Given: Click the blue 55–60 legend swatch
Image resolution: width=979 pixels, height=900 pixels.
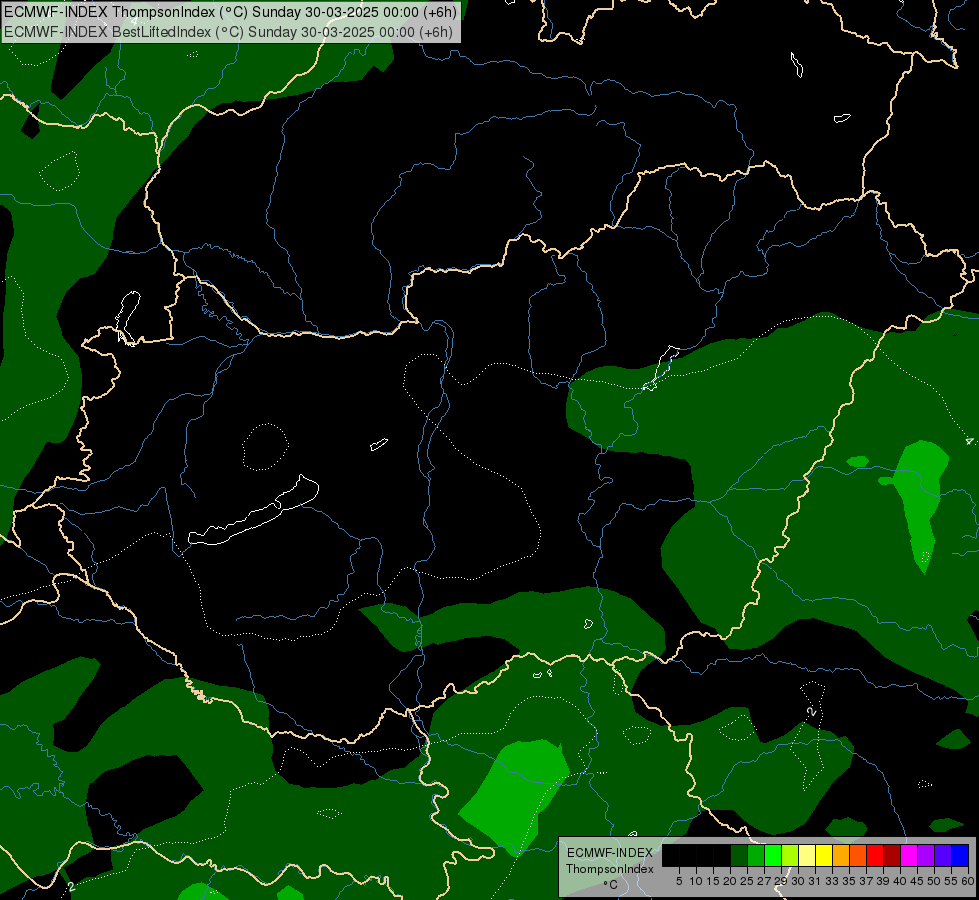Looking at the screenshot, I should pos(960,855).
